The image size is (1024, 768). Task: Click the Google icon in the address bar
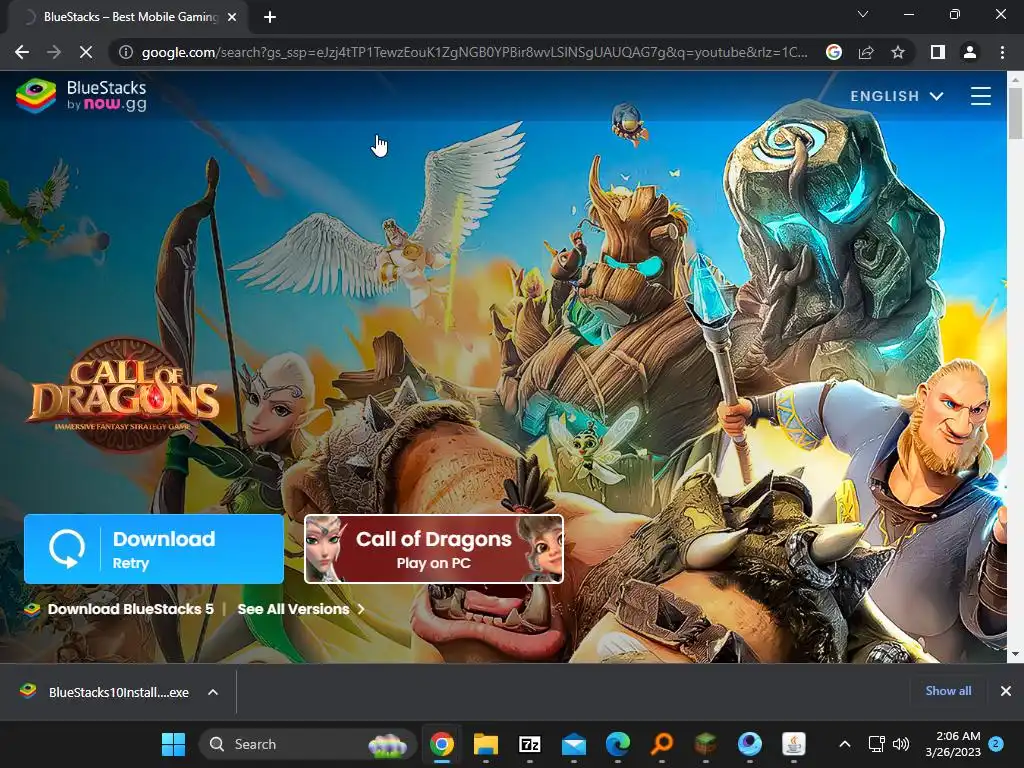(834, 52)
